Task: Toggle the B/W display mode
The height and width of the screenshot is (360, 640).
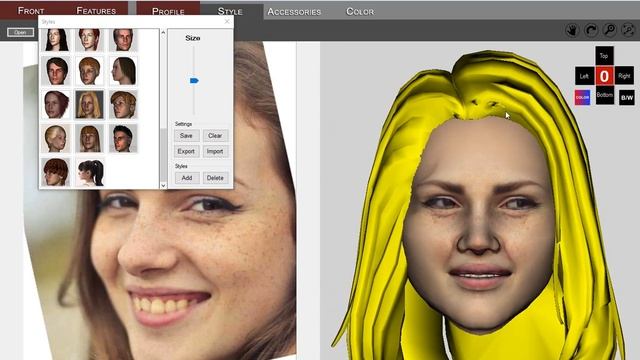Action: [x=627, y=98]
